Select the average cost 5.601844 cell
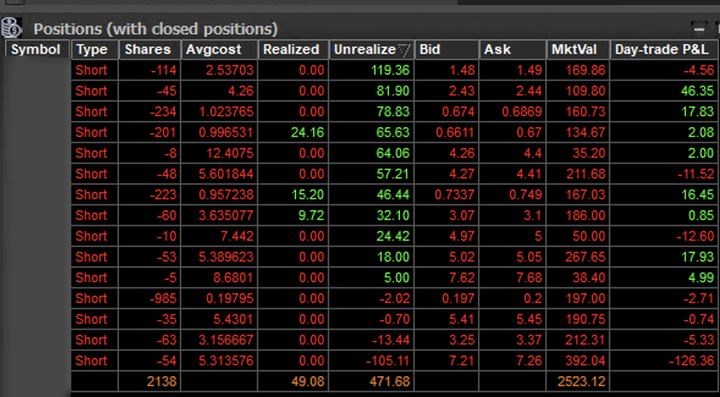This screenshot has width=720, height=397. pyautogui.click(x=219, y=174)
